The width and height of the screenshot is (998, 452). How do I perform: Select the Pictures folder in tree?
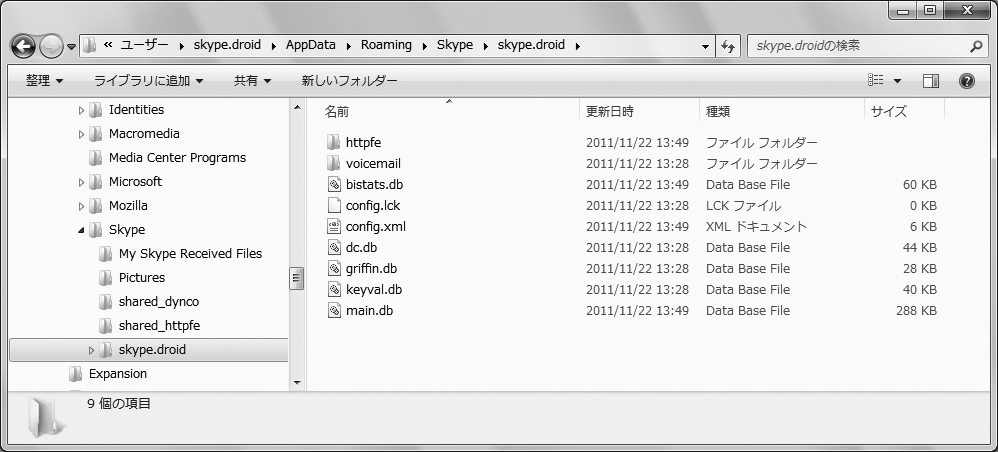[141, 278]
